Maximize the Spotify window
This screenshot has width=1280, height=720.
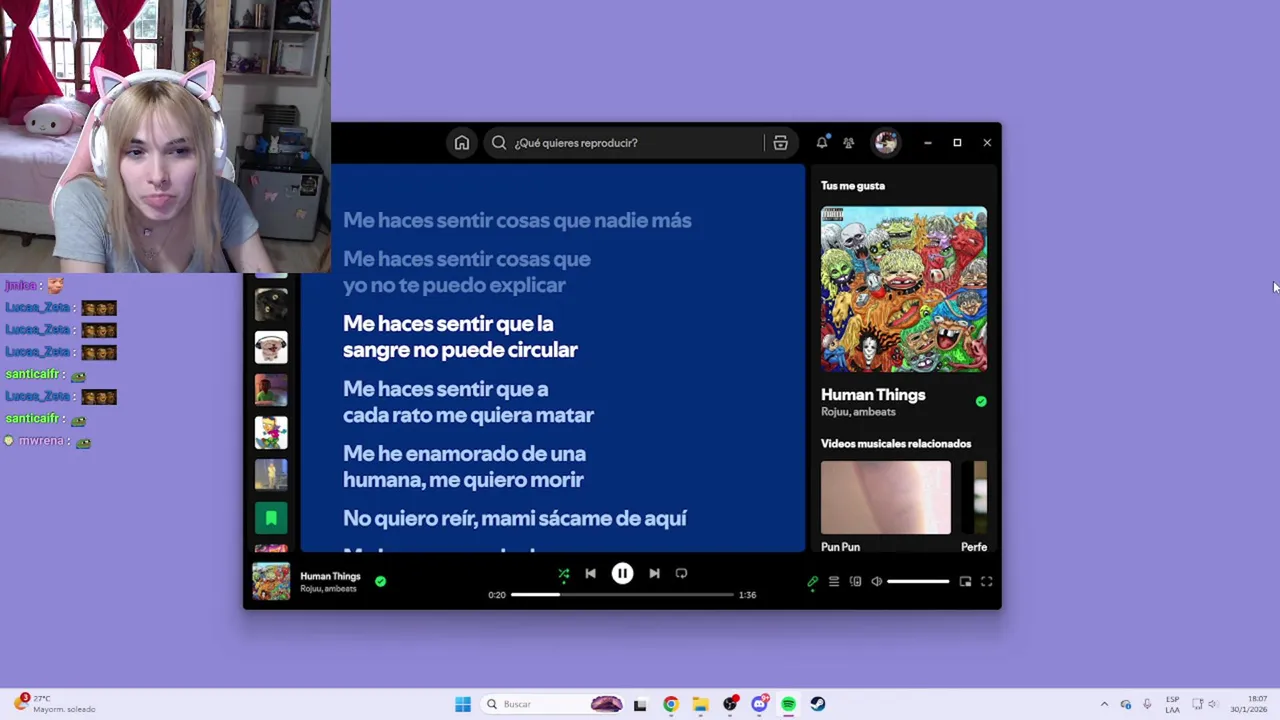tap(957, 143)
